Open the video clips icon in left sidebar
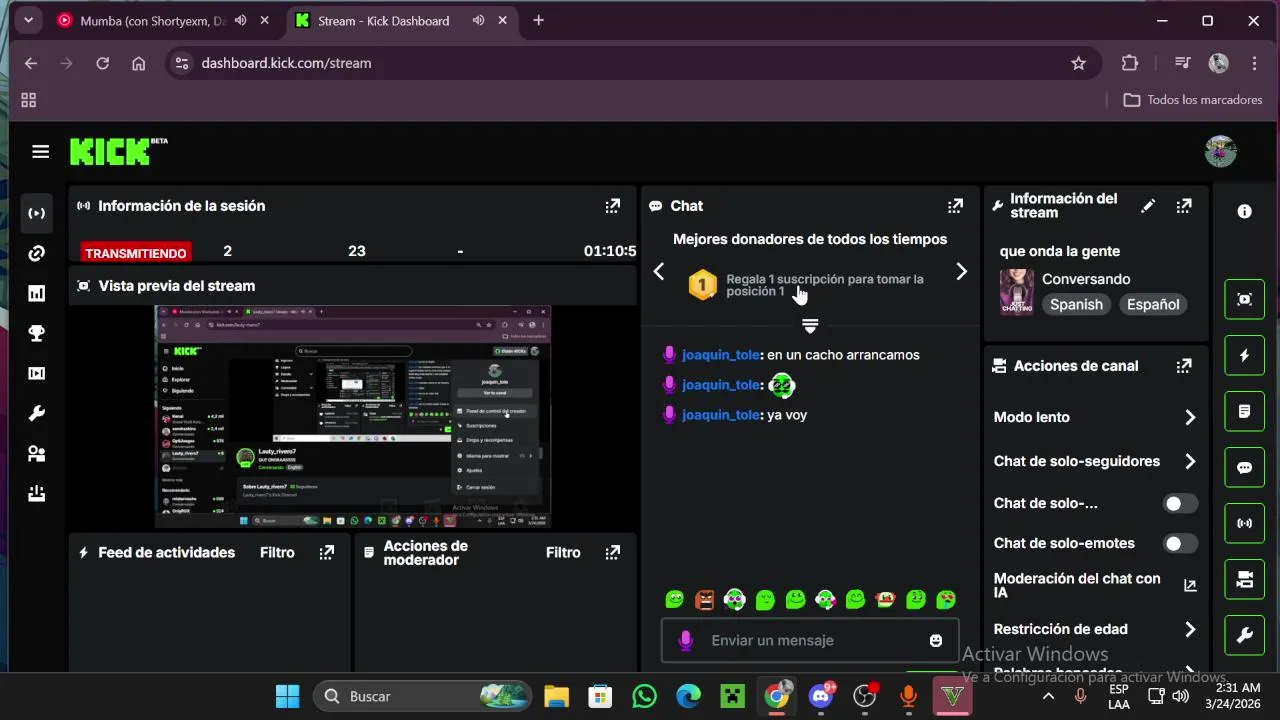The width and height of the screenshot is (1280, 720). pyautogui.click(x=37, y=373)
